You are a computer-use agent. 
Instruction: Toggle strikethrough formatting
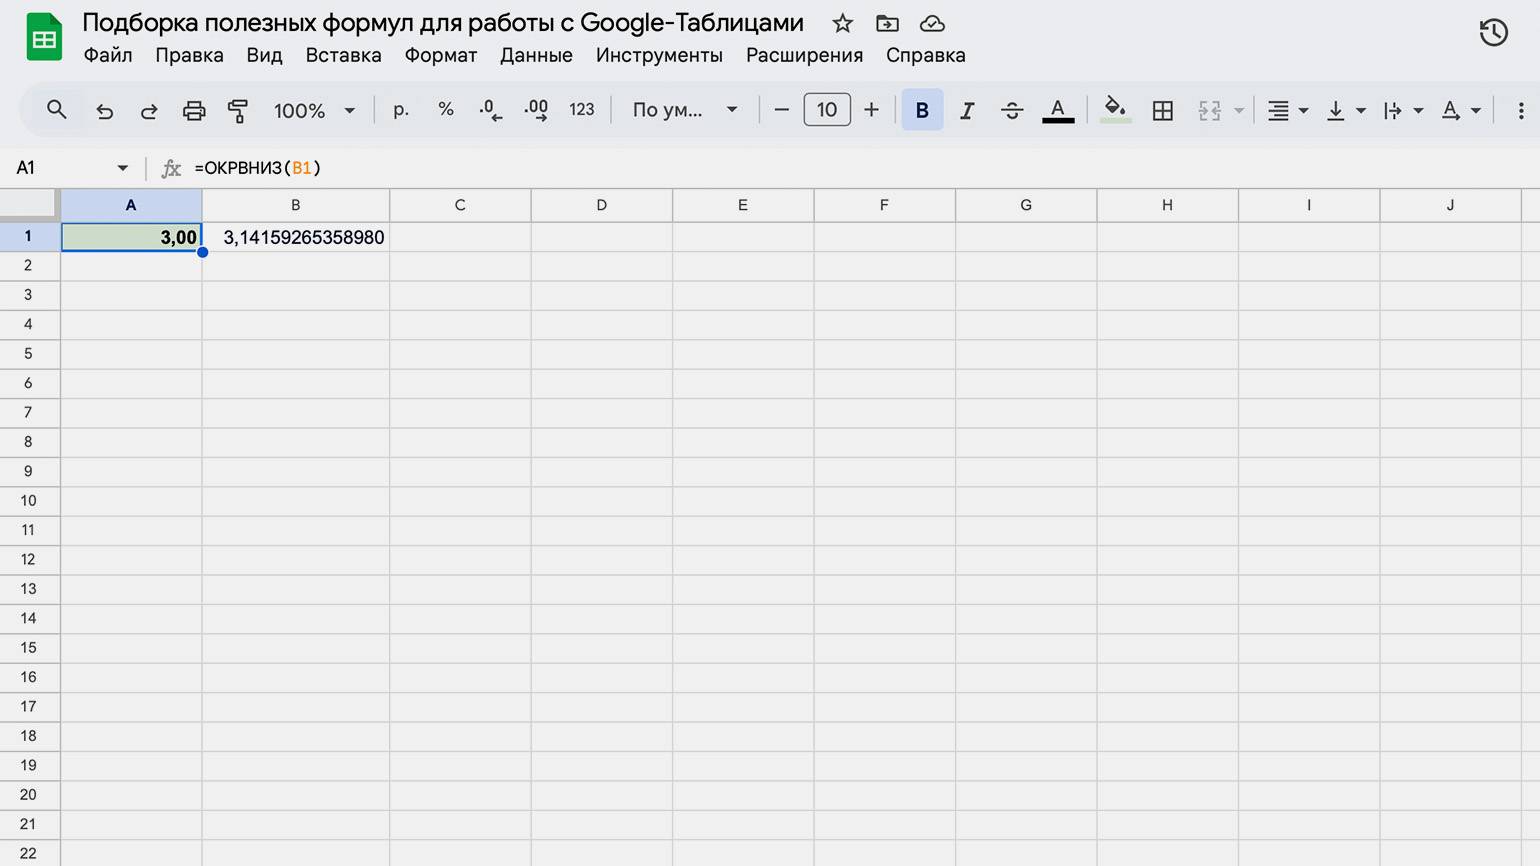tap(1012, 111)
